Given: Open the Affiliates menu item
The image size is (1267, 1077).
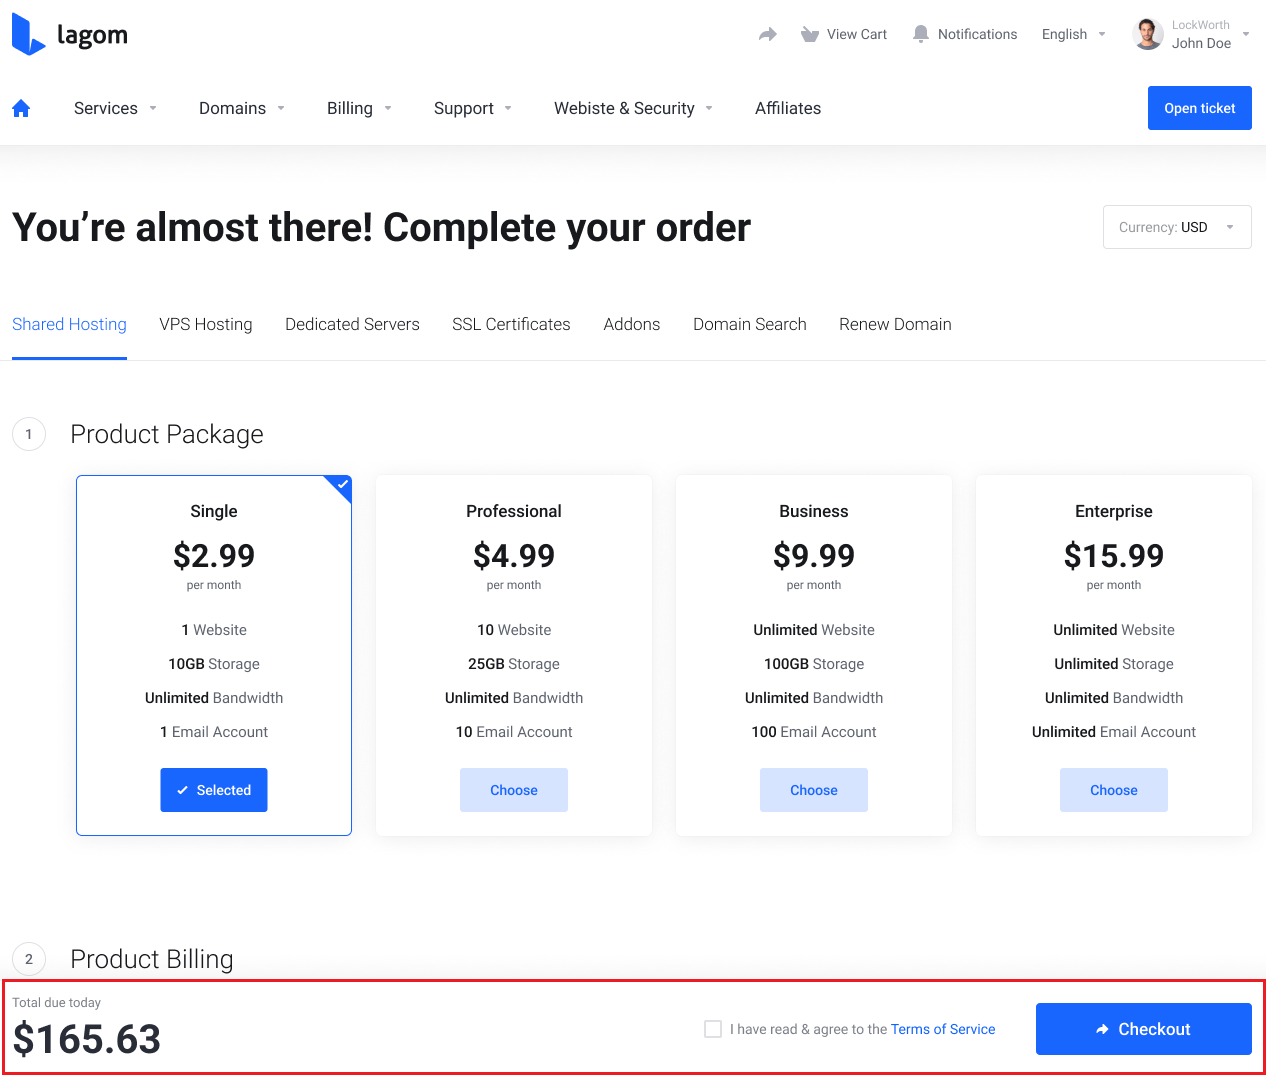Looking at the screenshot, I should [788, 108].
